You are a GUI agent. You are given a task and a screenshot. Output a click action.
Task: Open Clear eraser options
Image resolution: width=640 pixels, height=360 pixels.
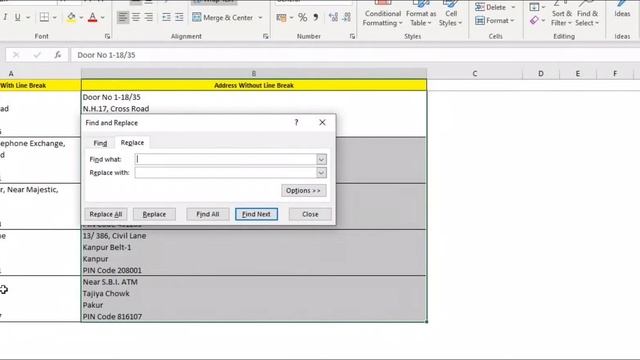[x=537, y=20]
